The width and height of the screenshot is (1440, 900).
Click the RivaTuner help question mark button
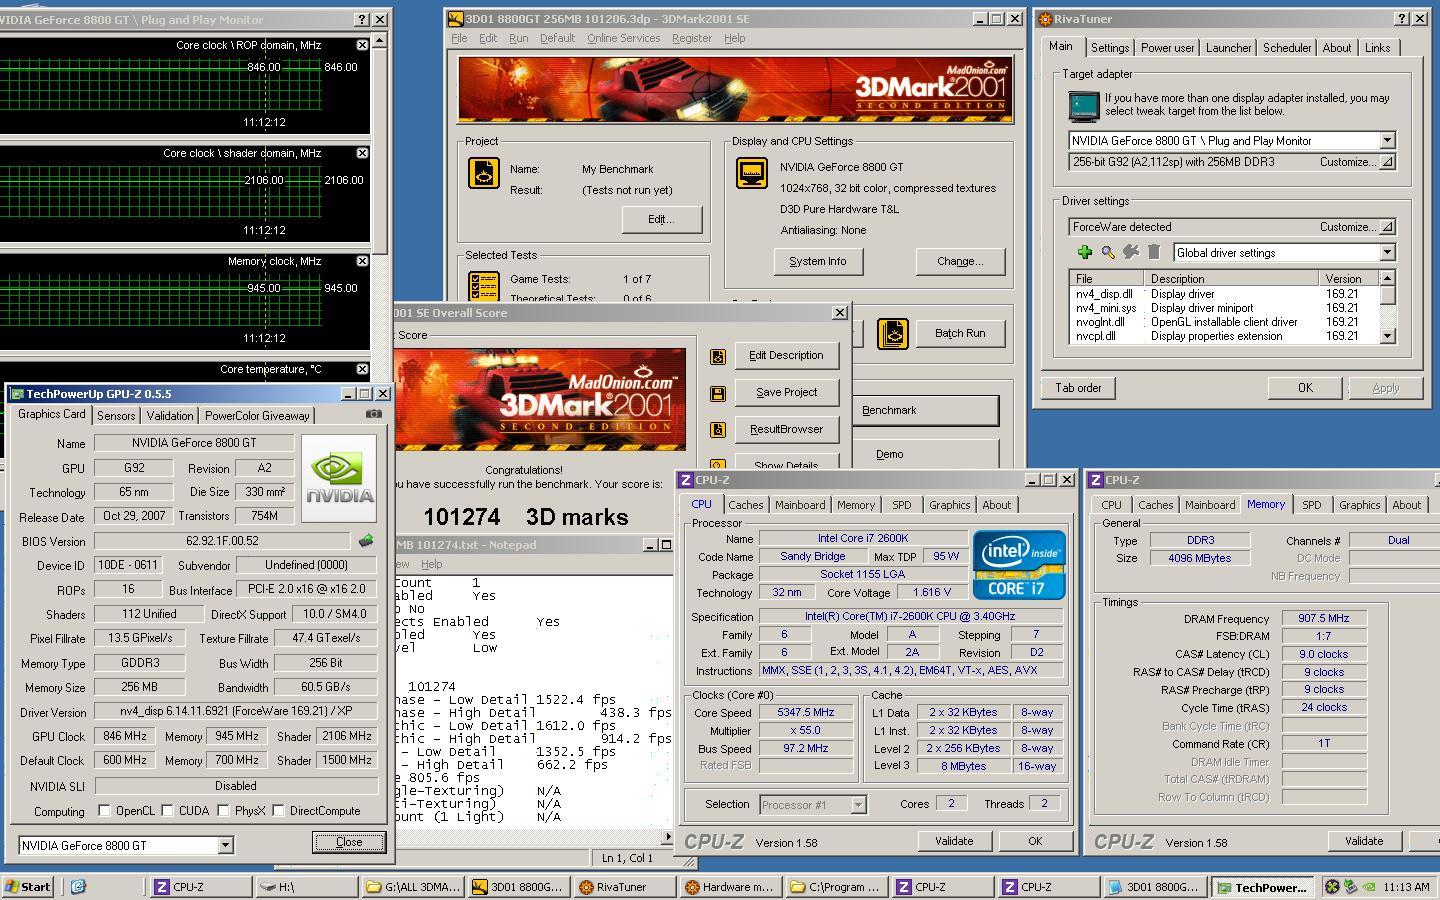[1400, 18]
